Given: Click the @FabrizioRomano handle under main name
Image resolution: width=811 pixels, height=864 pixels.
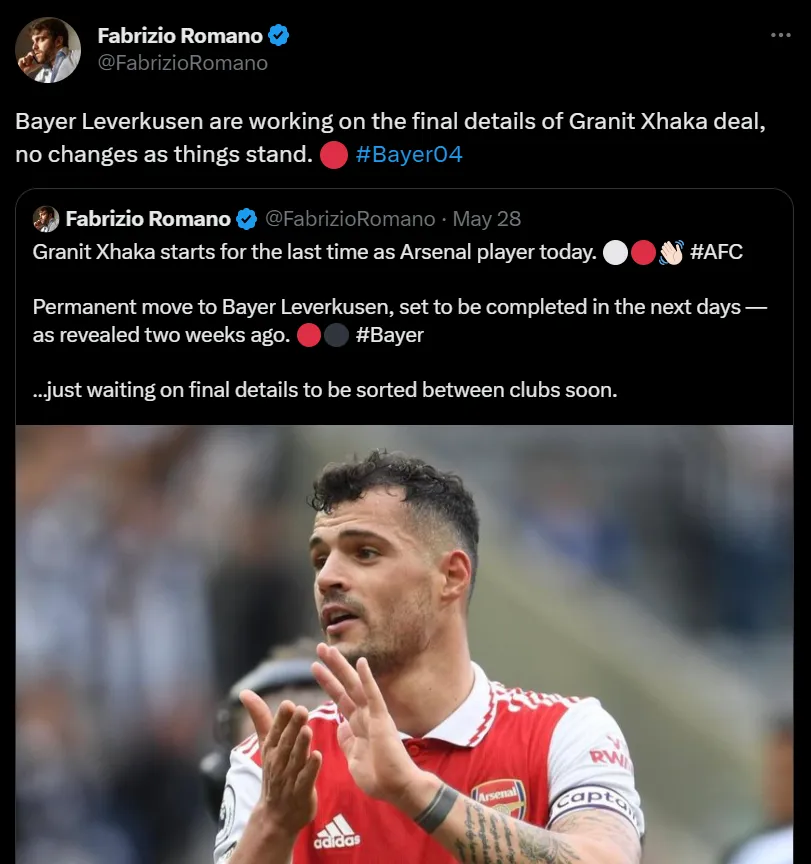Looking at the screenshot, I should (x=183, y=63).
